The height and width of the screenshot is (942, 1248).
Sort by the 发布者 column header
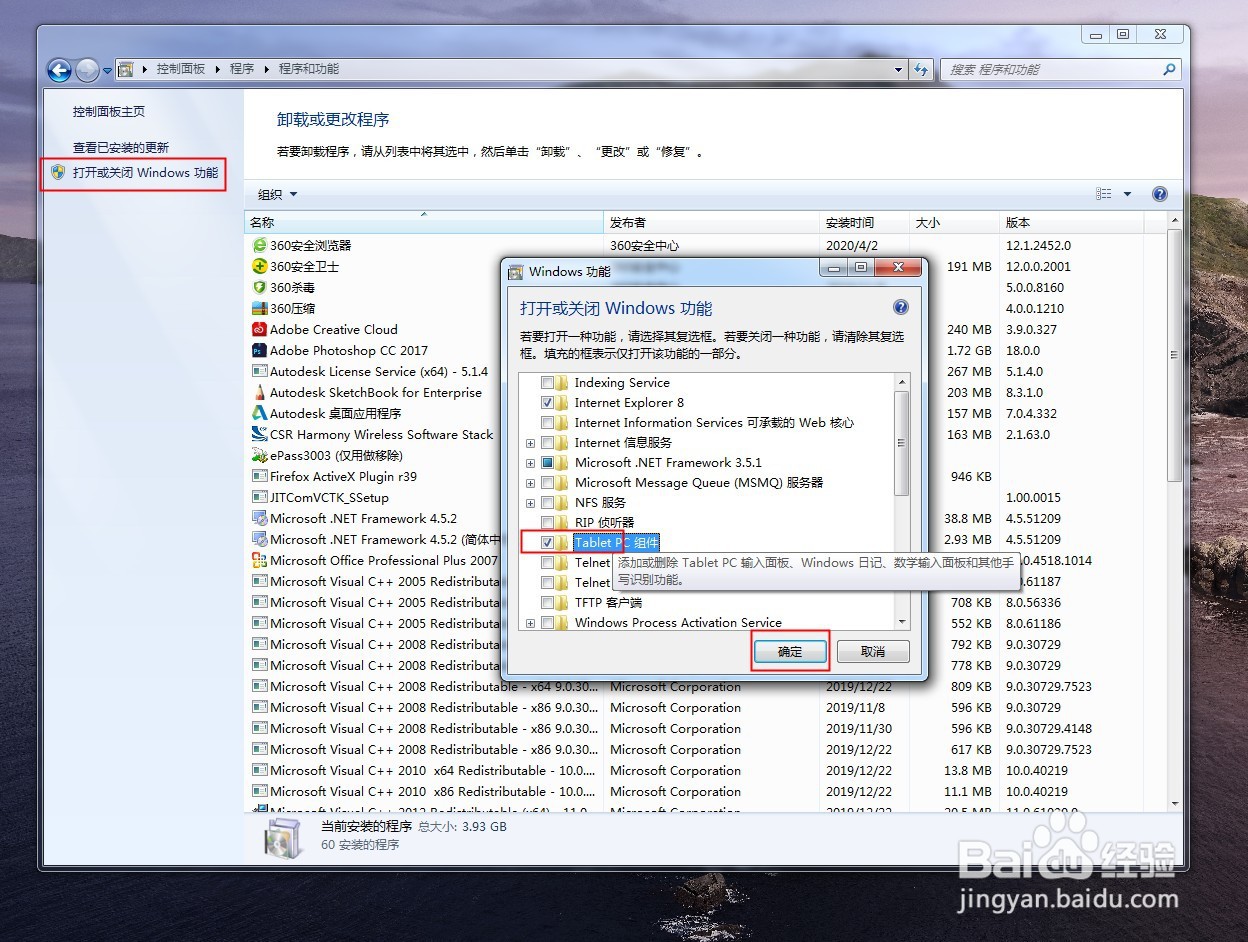(x=712, y=222)
